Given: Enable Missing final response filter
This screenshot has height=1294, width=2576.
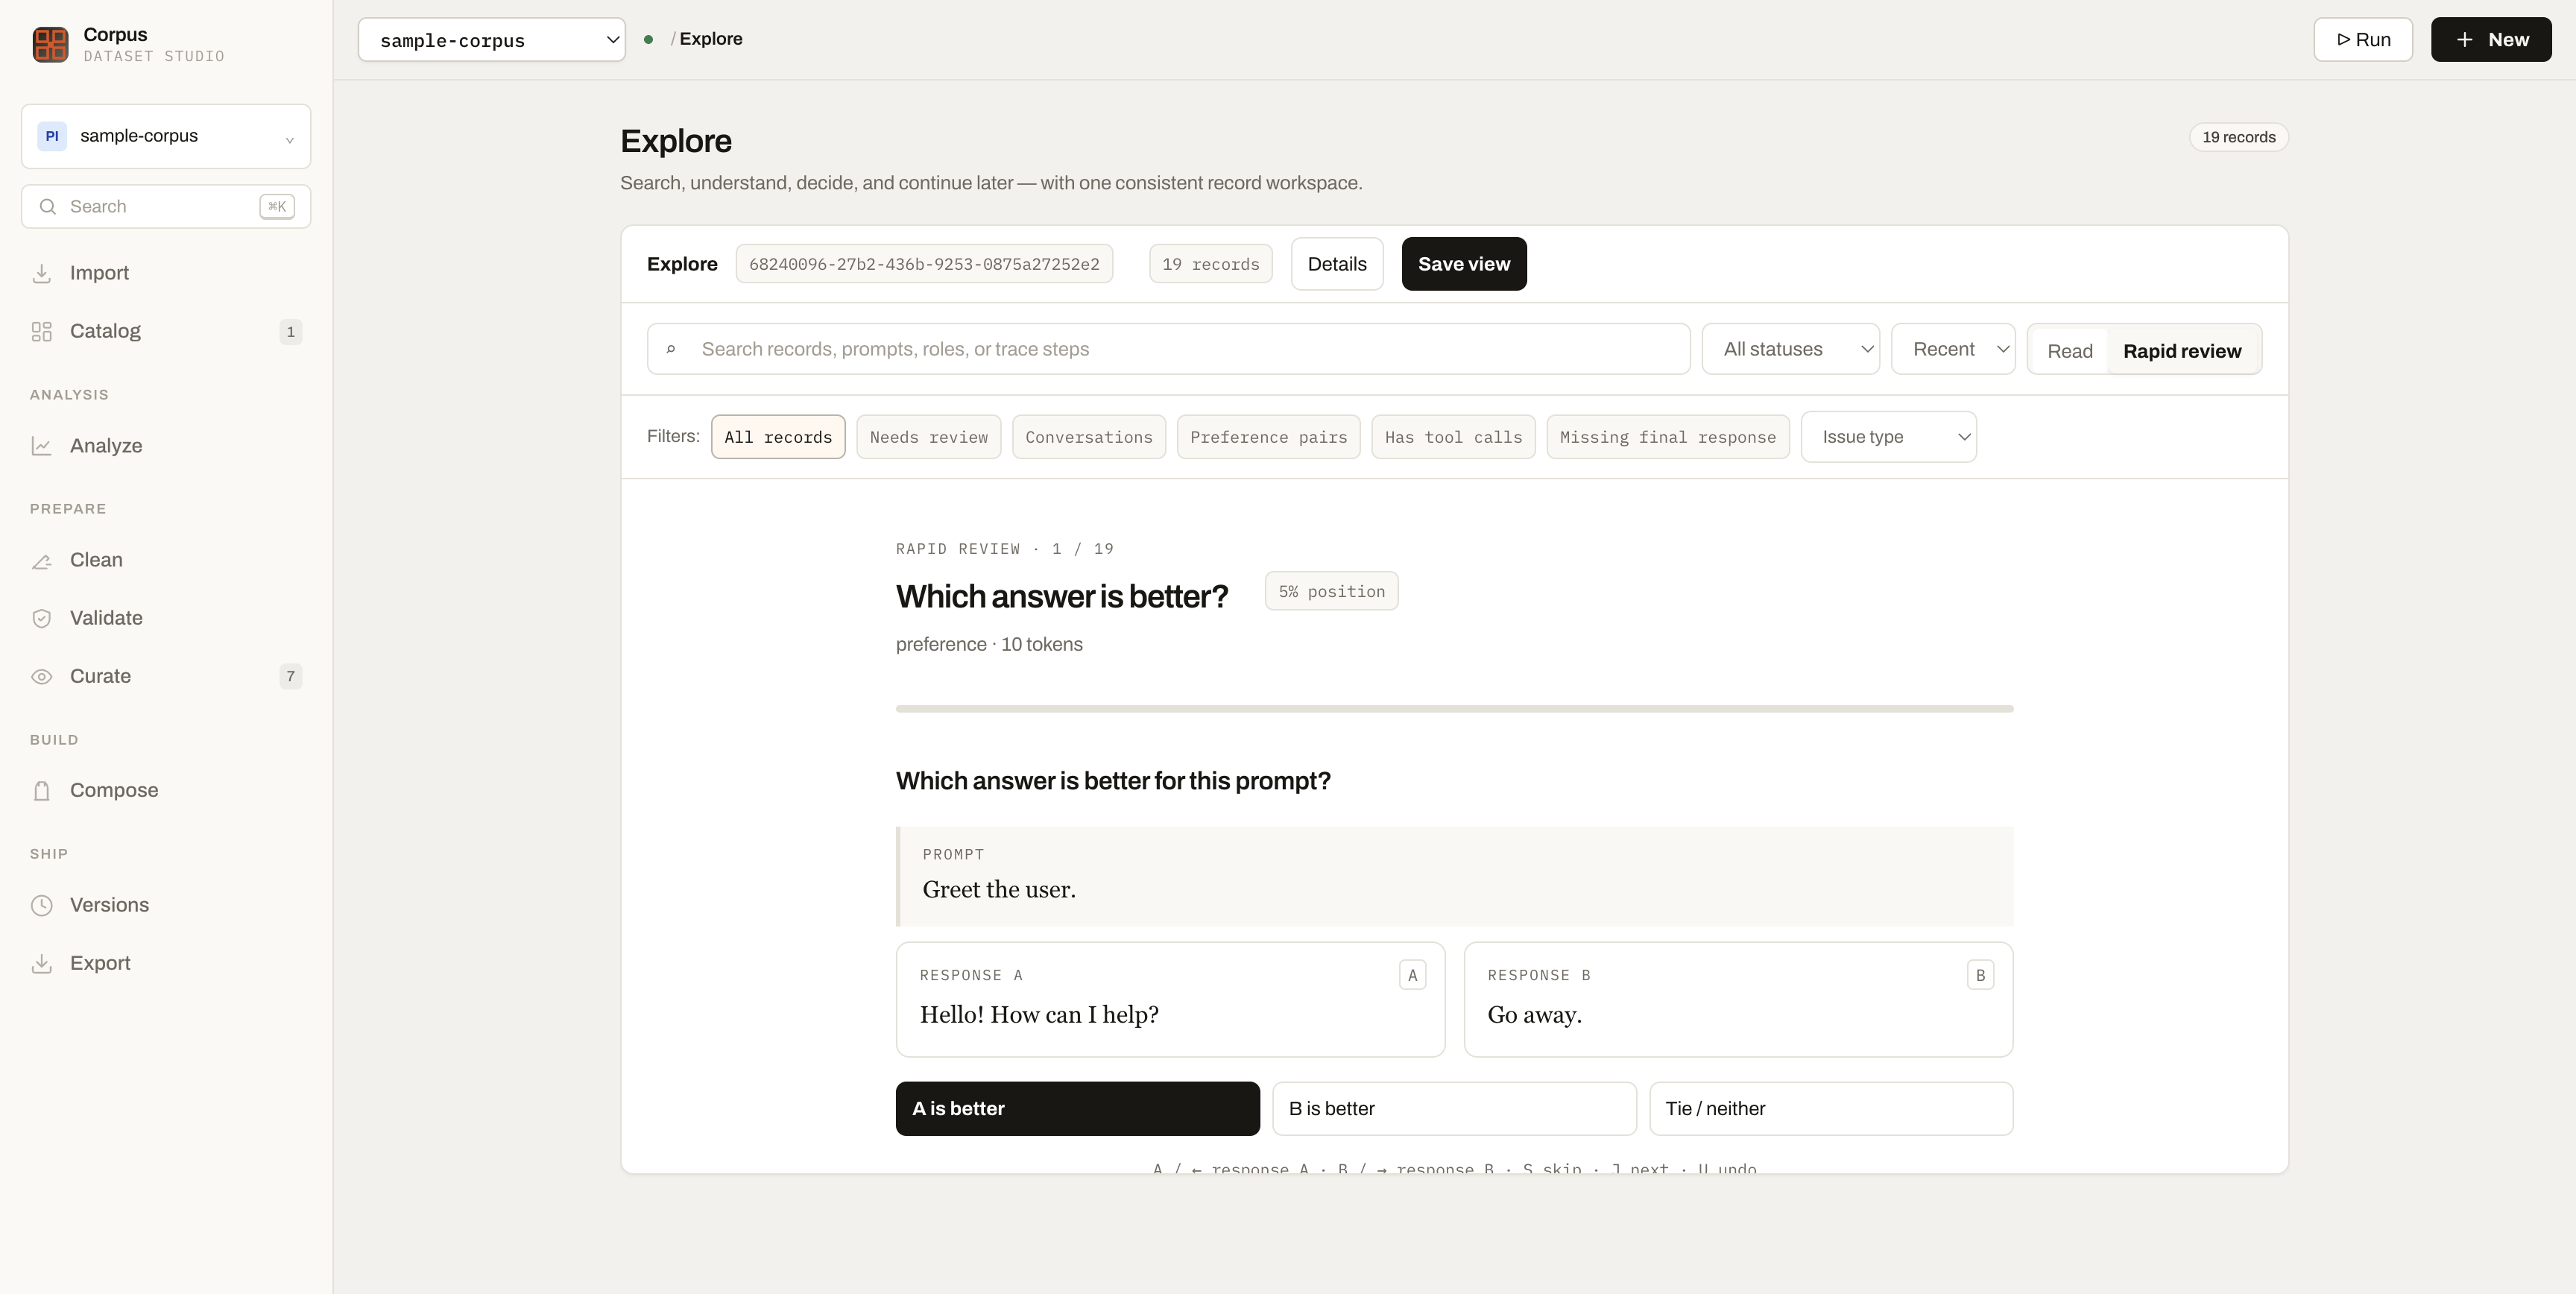Looking at the screenshot, I should pyautogui.click(x=1667, y=437).
